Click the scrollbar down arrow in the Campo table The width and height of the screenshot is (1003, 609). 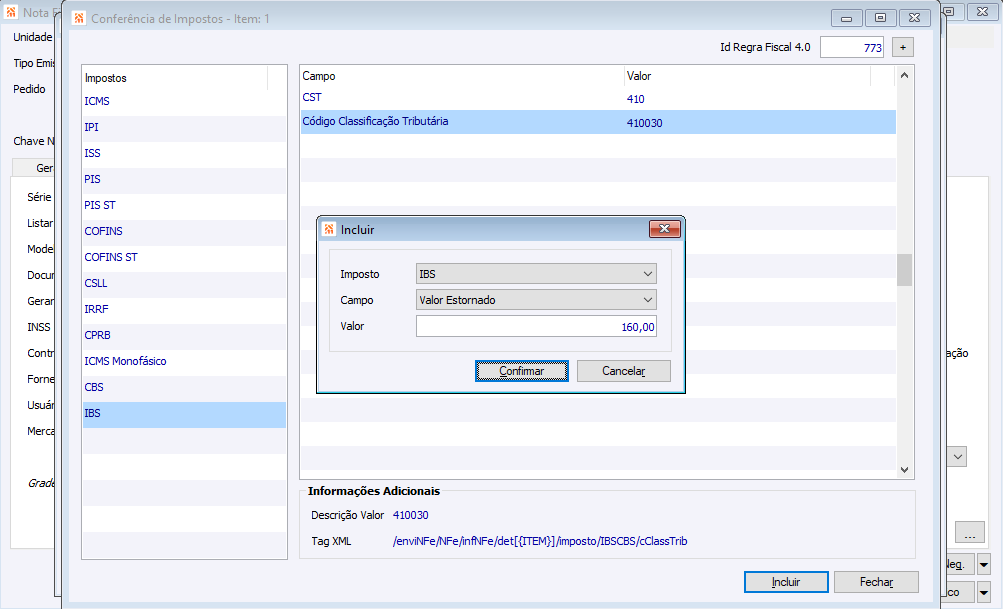904,470
